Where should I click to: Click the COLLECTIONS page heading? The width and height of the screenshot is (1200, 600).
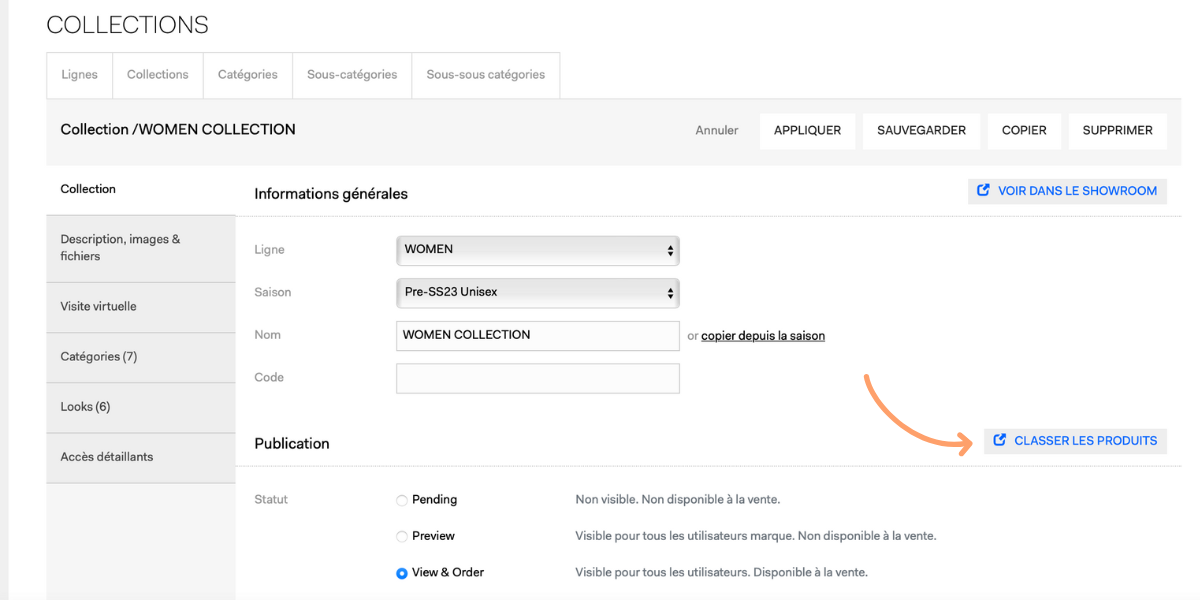(x=128, y=25)
